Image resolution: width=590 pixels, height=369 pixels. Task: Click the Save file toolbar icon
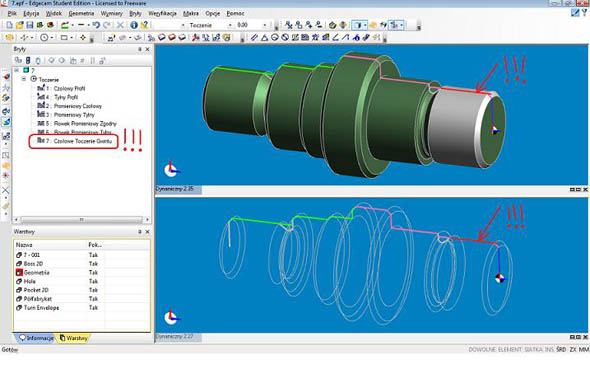[29, 25]
